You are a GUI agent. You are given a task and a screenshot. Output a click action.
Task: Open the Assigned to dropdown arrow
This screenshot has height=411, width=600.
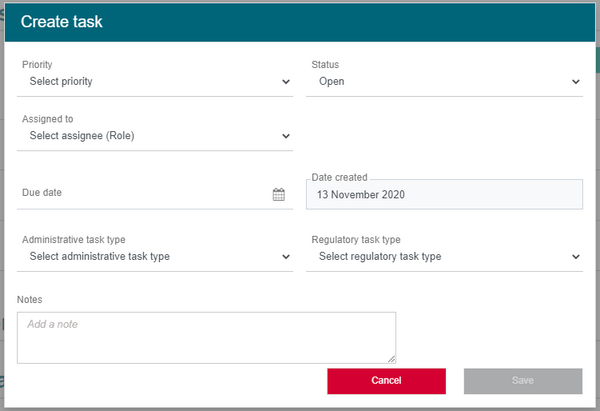286,136
